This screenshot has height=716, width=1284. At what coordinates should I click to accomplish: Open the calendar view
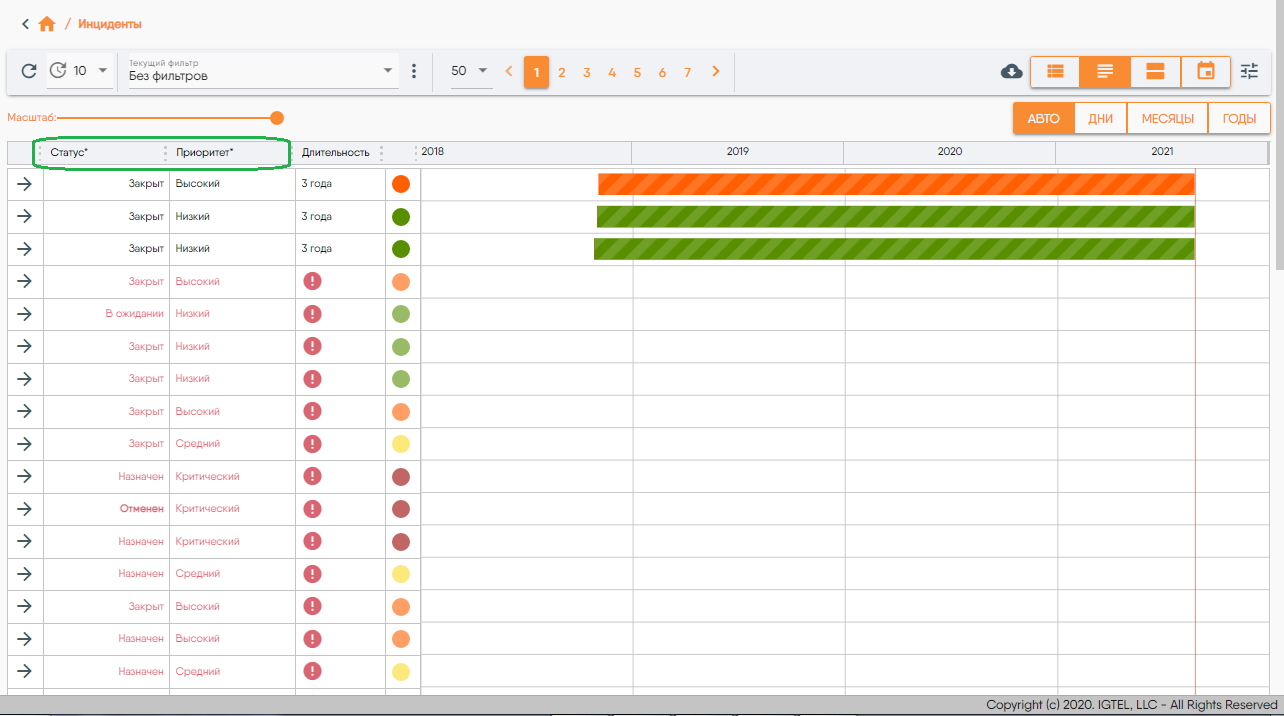coord(1206,71)
